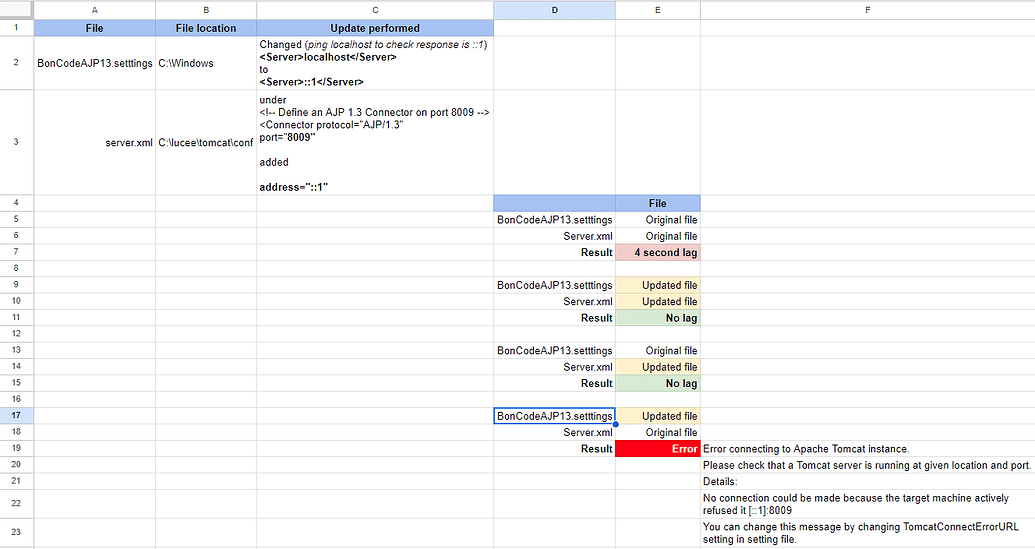Select 'Original file' cell in row 18
Image resolution: width=1035 pixels, height=549 pixels.
(657, 432)
